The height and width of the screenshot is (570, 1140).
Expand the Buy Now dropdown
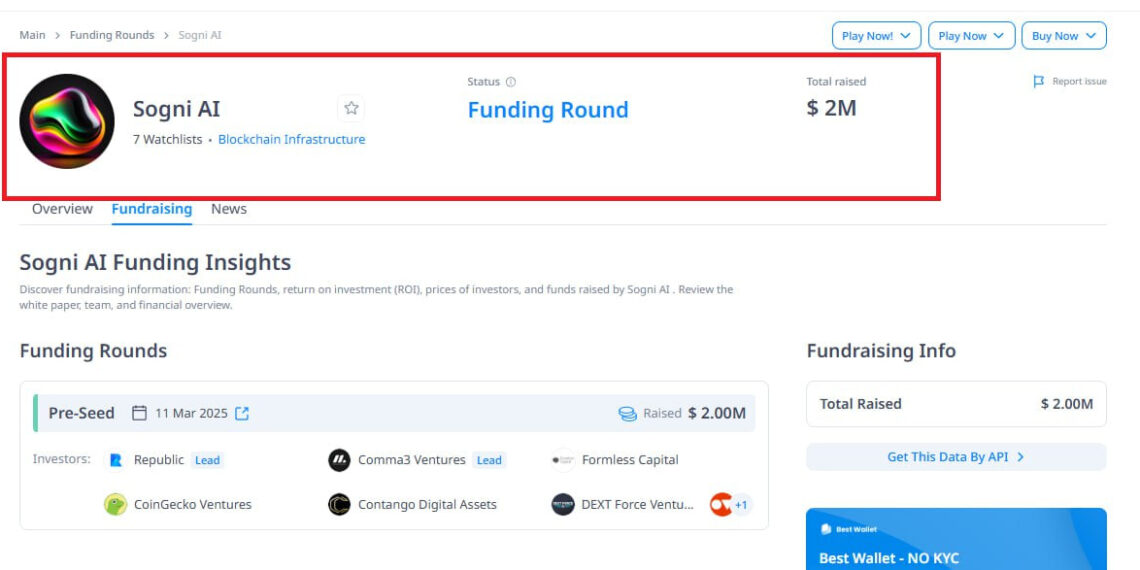pos(1064,36)
